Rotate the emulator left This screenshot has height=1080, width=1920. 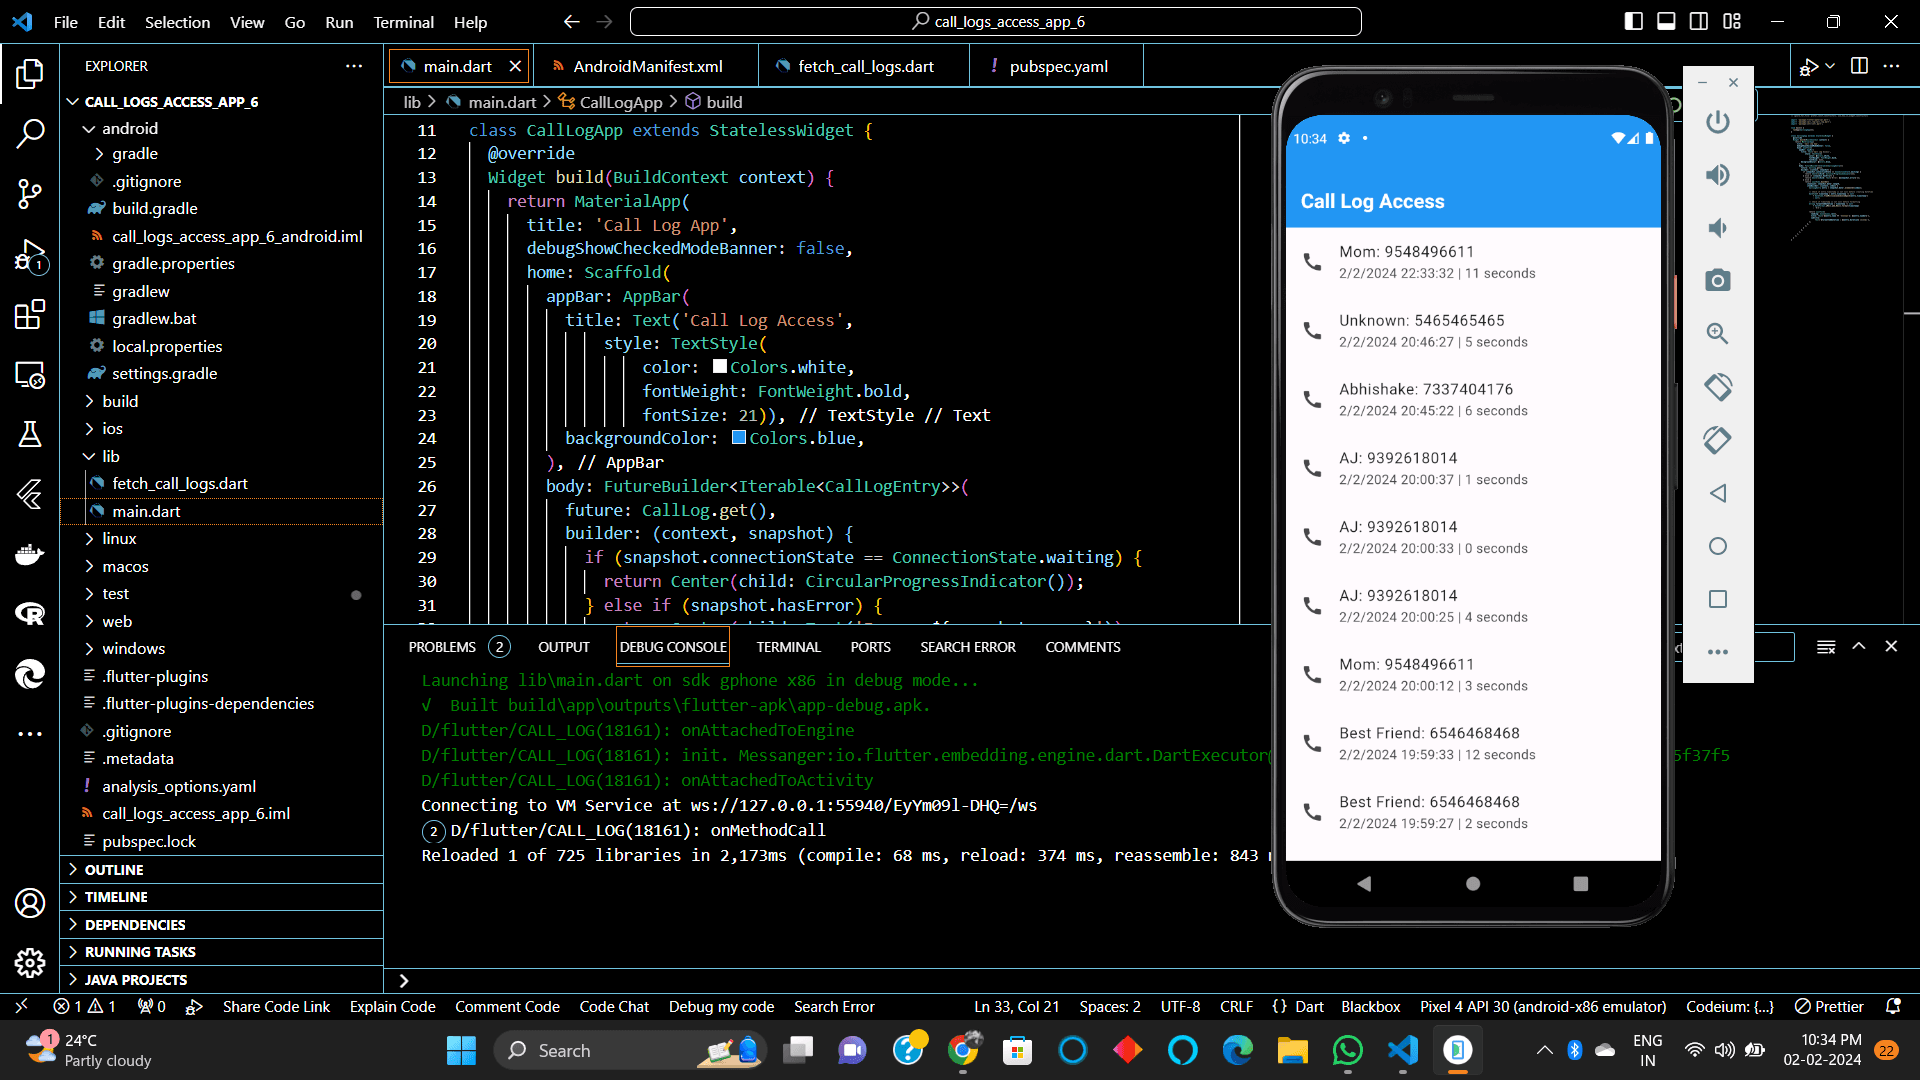1718,387
